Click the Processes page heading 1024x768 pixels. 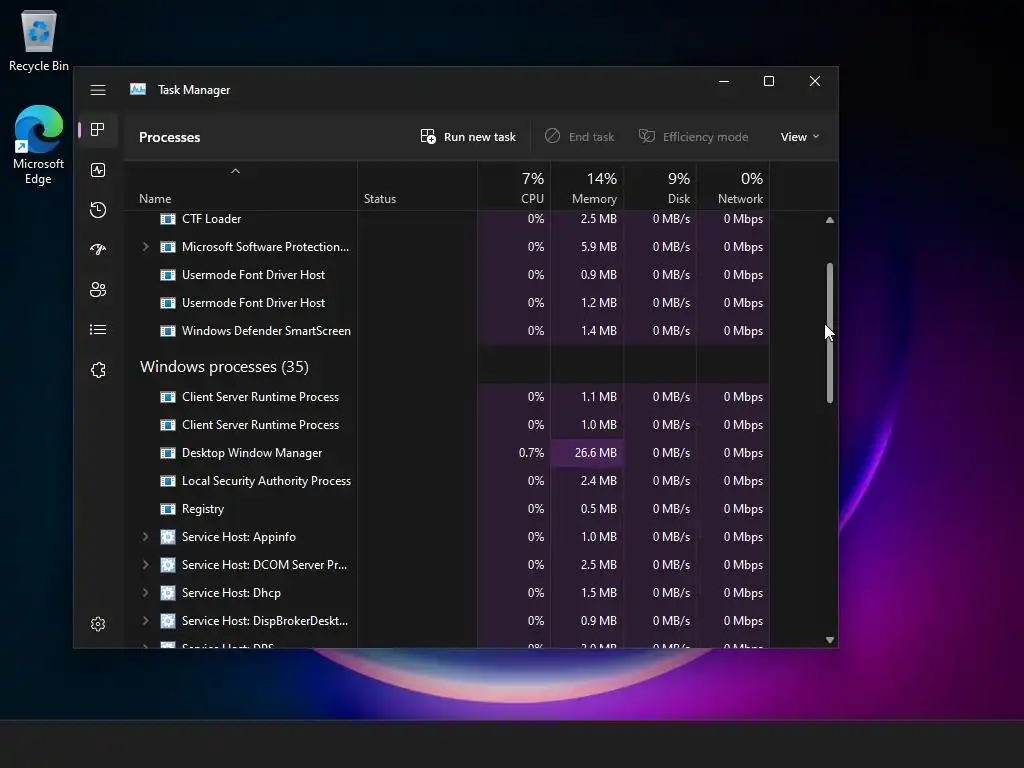pyautogui.click(x=170, y=137)
